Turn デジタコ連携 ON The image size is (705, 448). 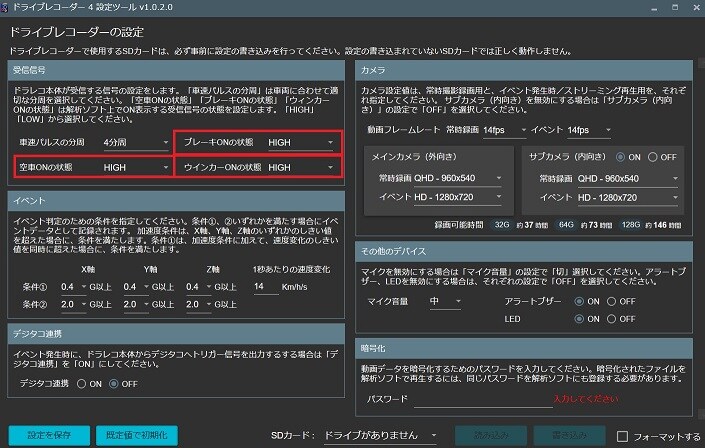(x=81, y=384)
